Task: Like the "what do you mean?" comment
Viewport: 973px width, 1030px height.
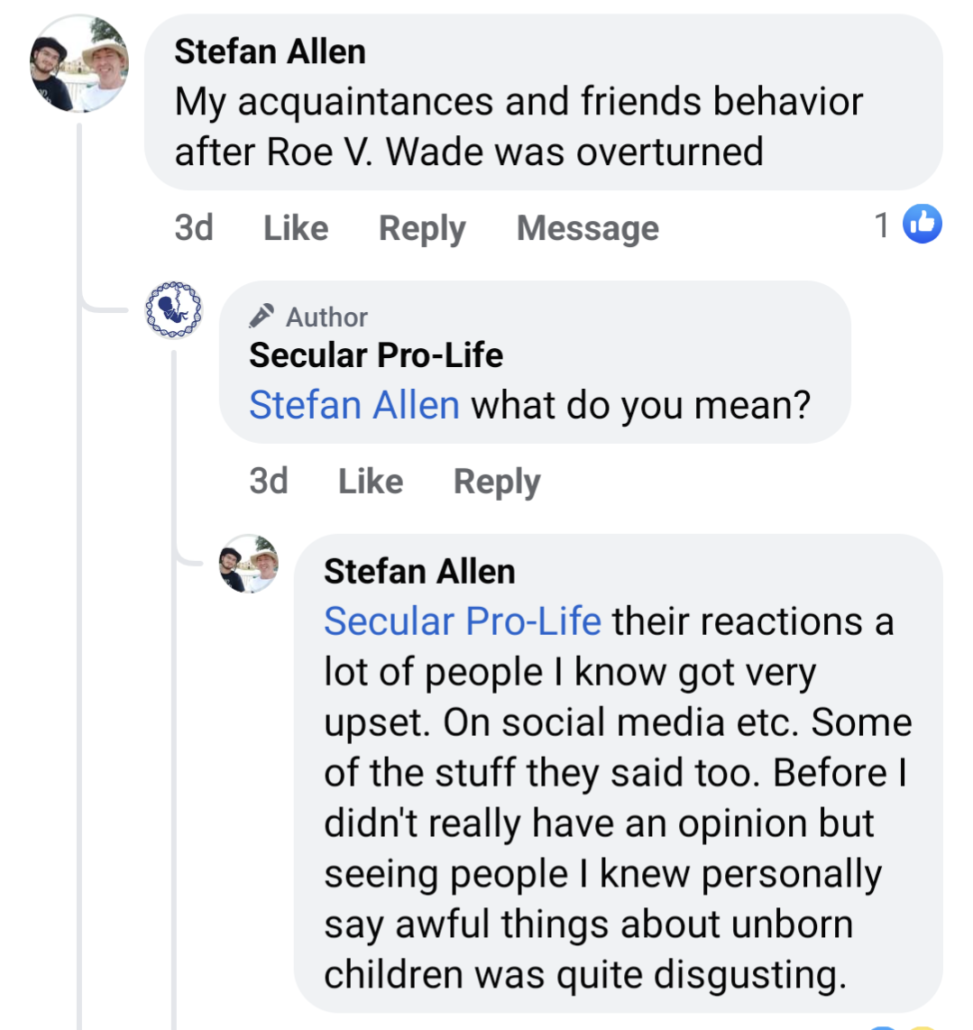Action: point(370,481)
